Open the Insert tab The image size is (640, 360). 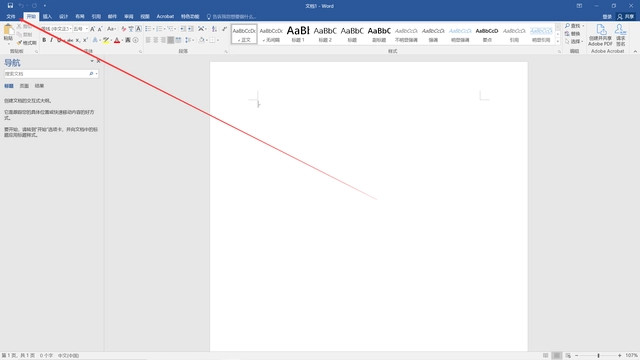(x=47, y=16)
